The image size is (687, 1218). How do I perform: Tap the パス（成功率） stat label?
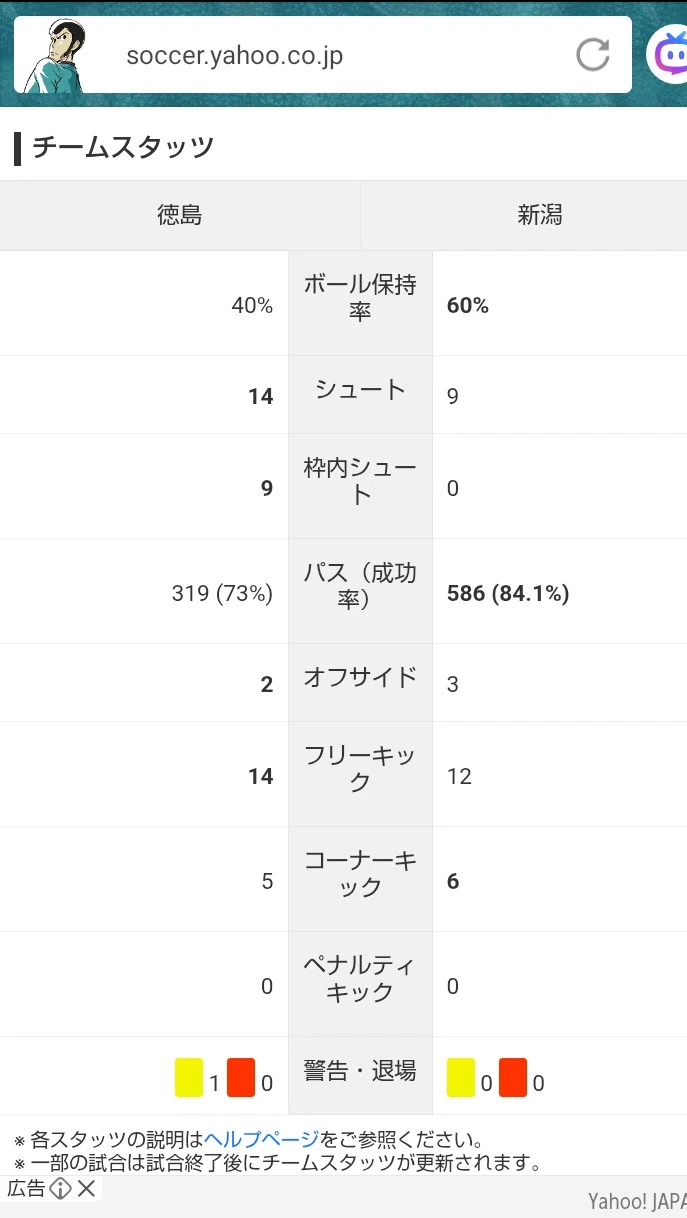360,586
